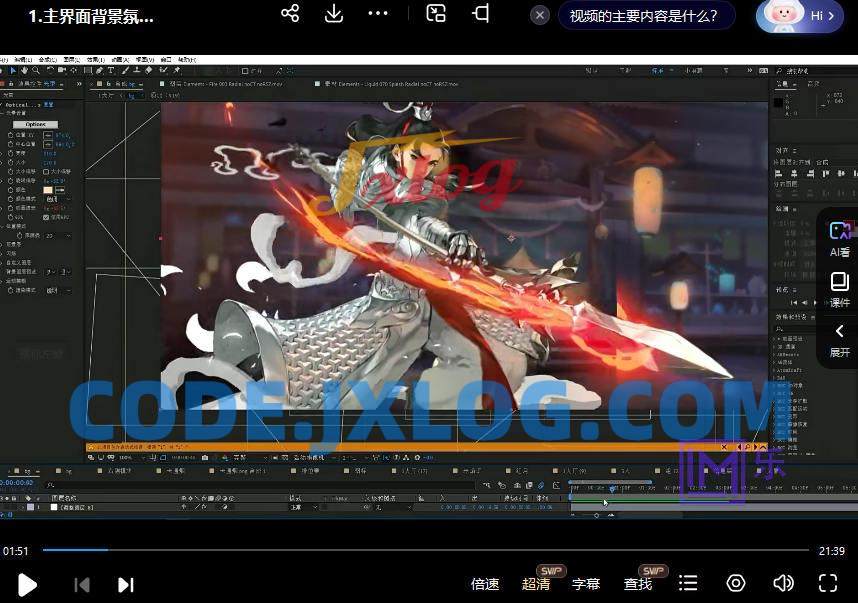Open the 课件 courseware panel
The height and width of the screenshot is (603, 858).
pos(840,290)
